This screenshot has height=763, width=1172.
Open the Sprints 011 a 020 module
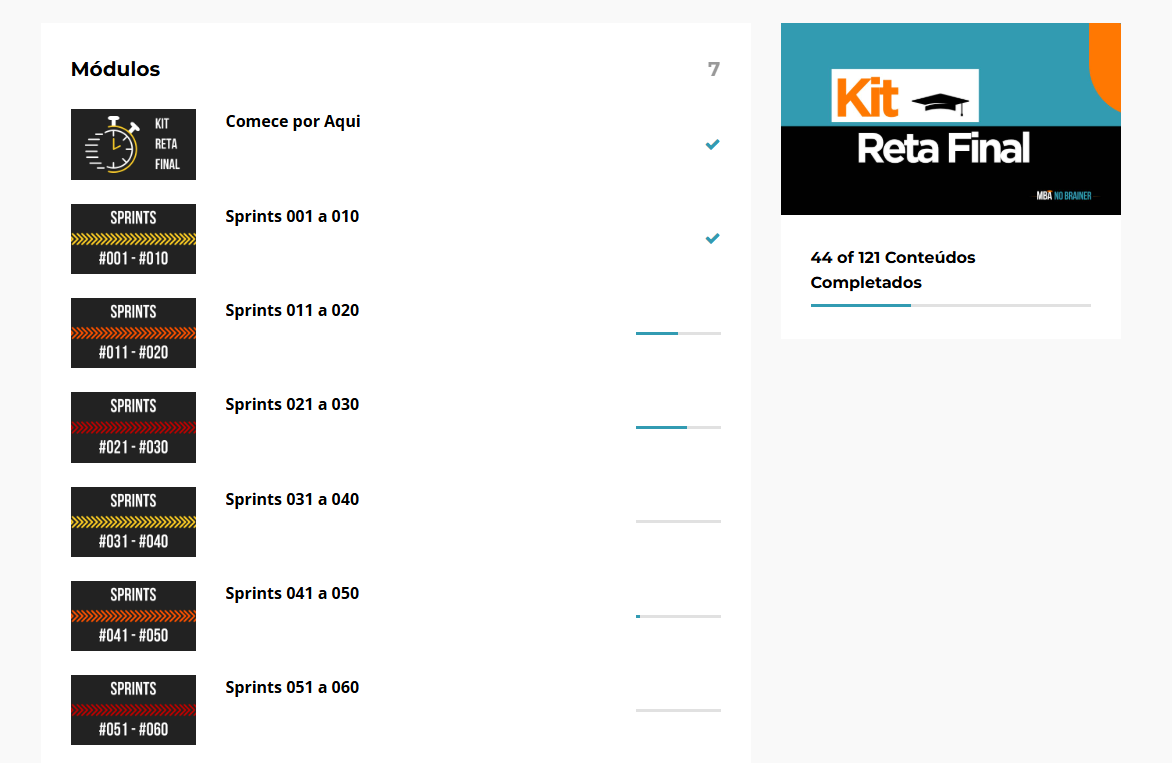(x=292, y=311)
